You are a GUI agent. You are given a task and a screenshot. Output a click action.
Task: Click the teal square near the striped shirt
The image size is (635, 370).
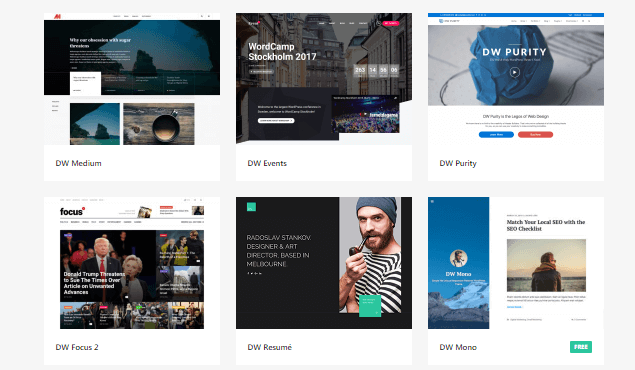370,306
